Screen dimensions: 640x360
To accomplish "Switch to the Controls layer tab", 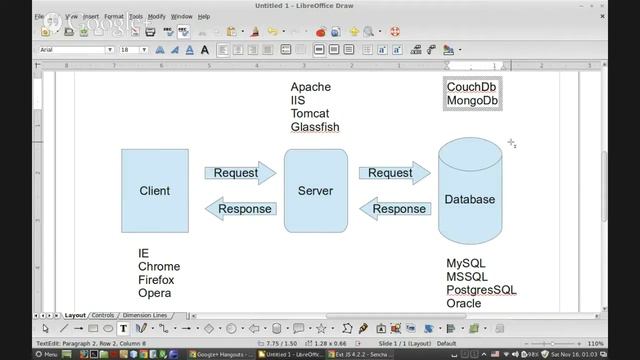I will pos(103,316).
